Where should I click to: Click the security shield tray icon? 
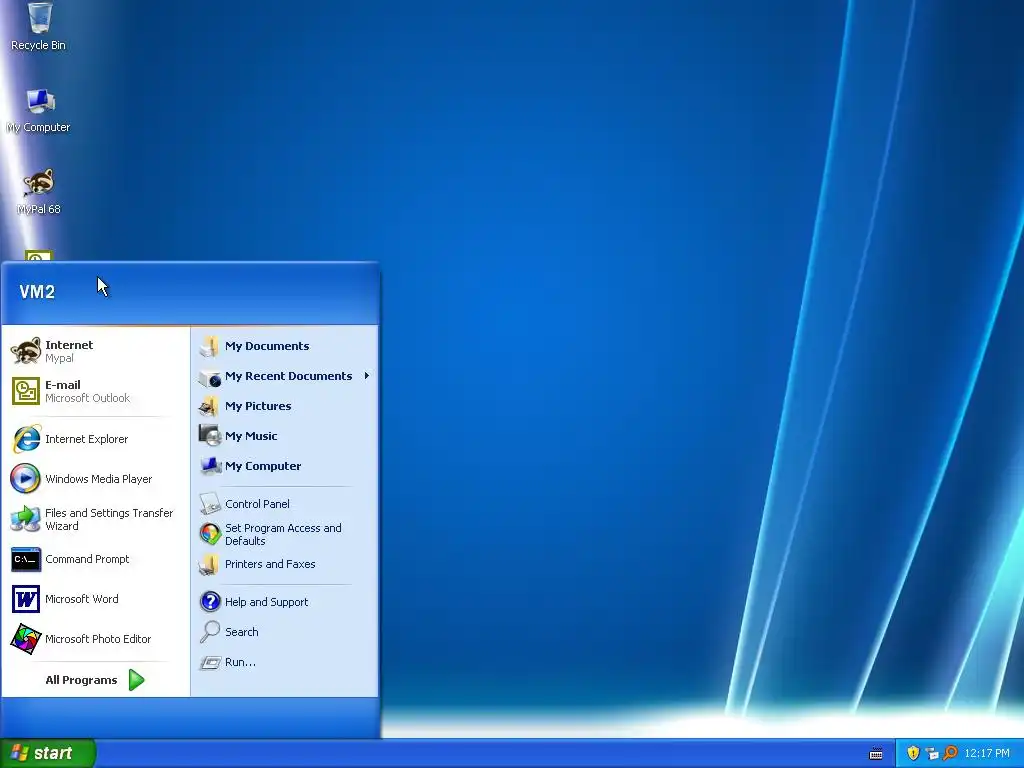click(913, 753)
